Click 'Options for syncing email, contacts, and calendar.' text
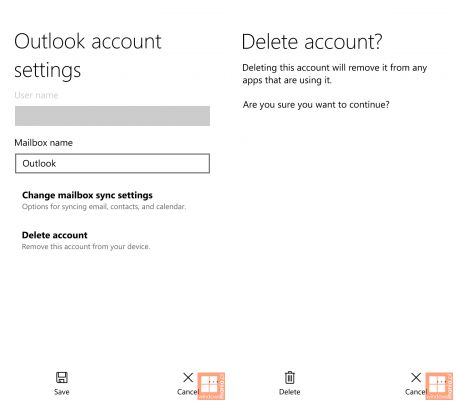Viewport: 457px width, 405px height. pos(104,207)
